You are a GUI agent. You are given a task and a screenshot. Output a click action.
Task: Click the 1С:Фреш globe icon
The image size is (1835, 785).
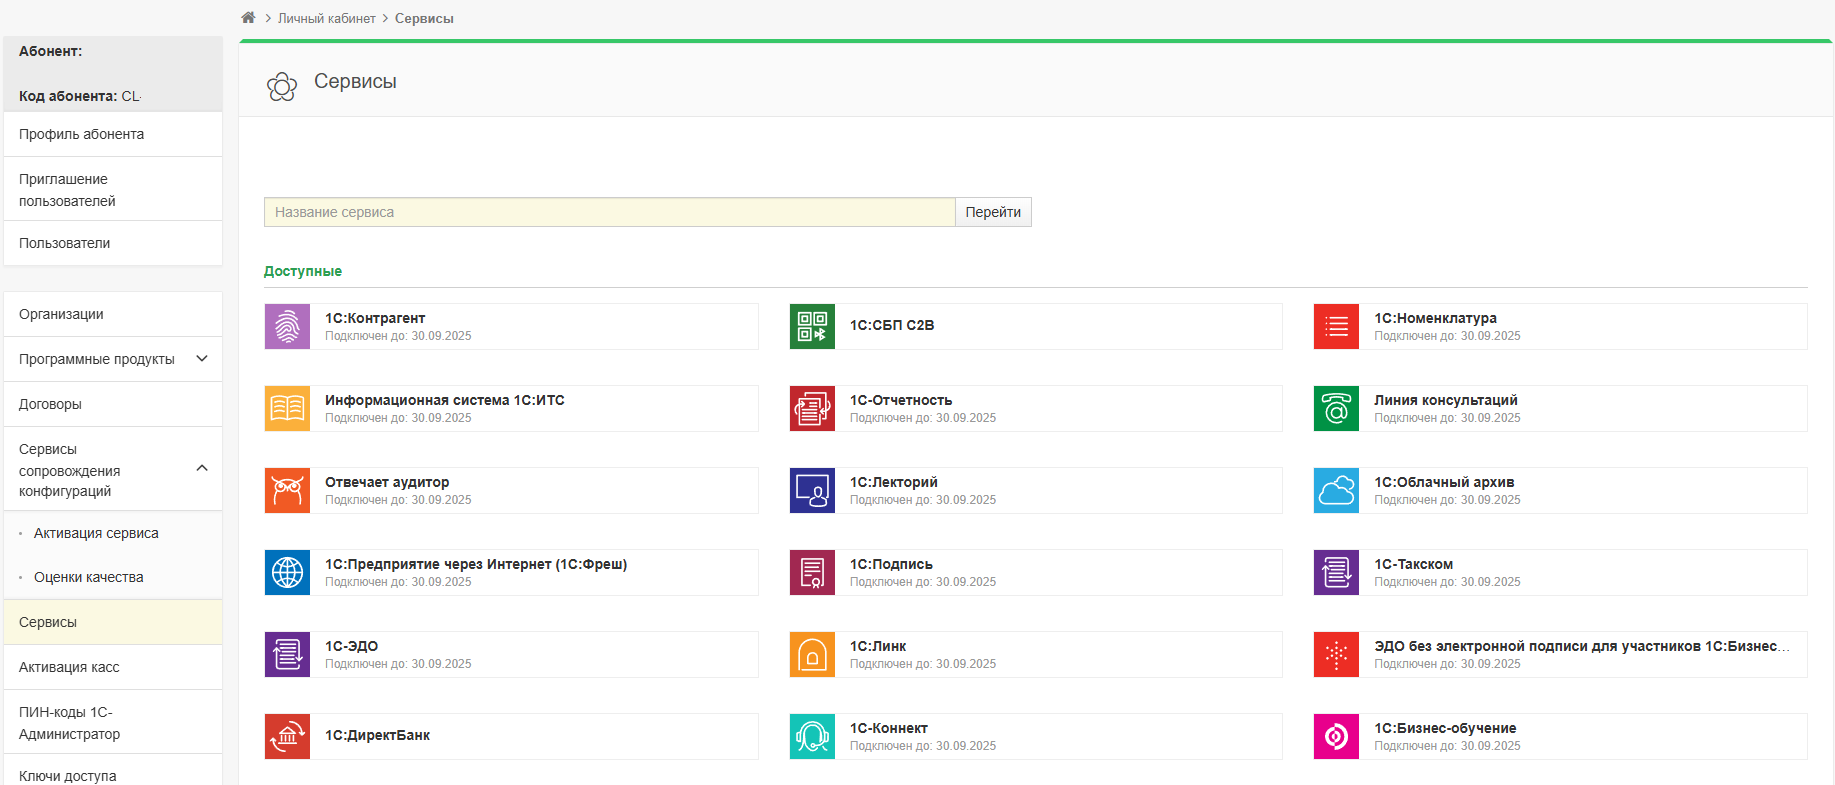click(287, 572)
